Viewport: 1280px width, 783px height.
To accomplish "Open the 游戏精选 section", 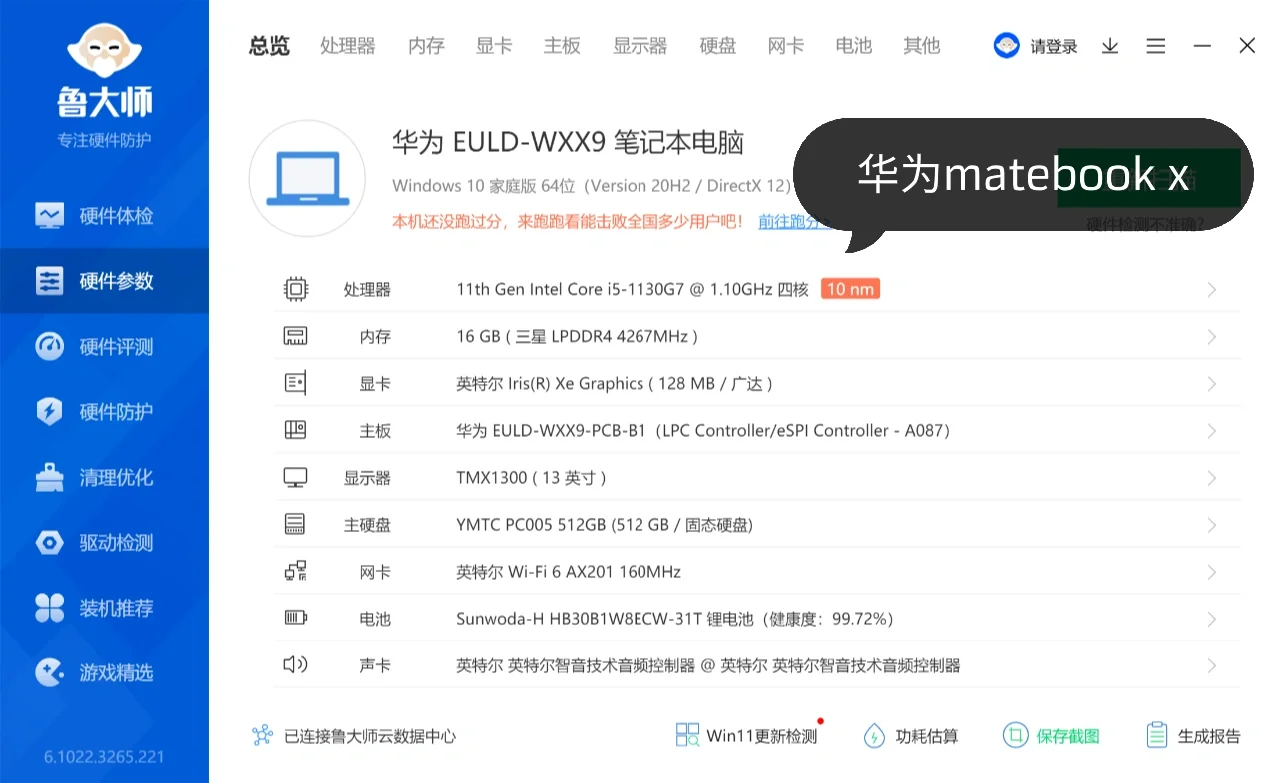I will 104,672.
